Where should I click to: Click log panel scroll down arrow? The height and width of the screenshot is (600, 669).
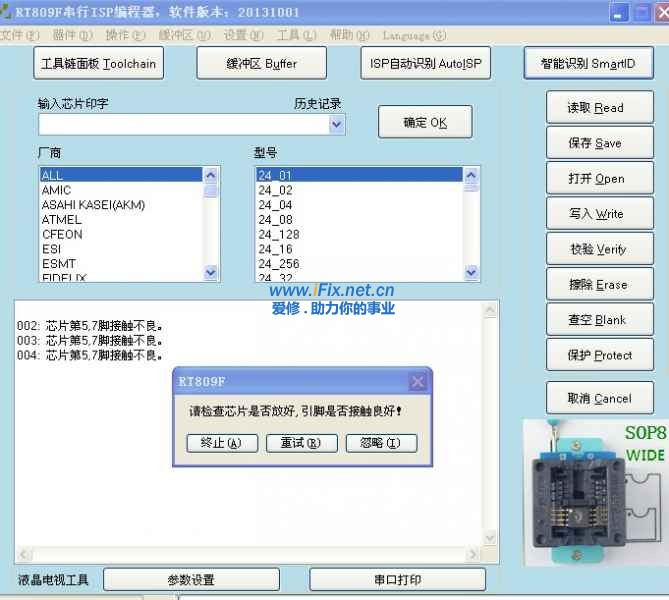click(x=490, y=538)
